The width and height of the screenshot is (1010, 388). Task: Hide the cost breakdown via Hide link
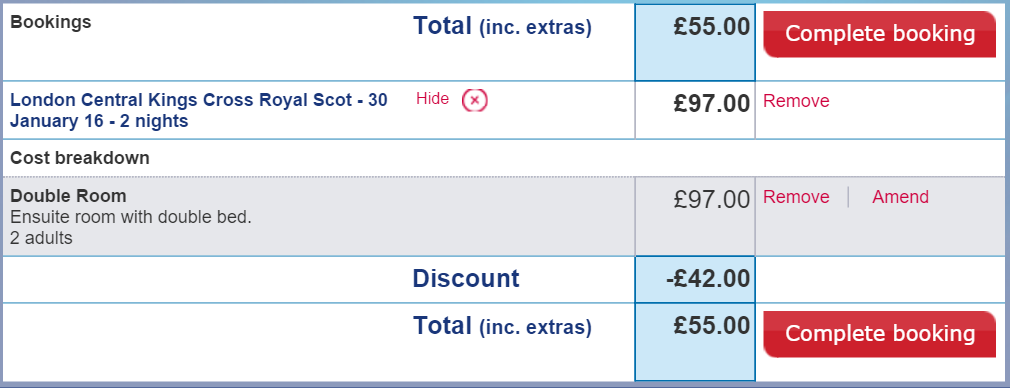(432, 99)
